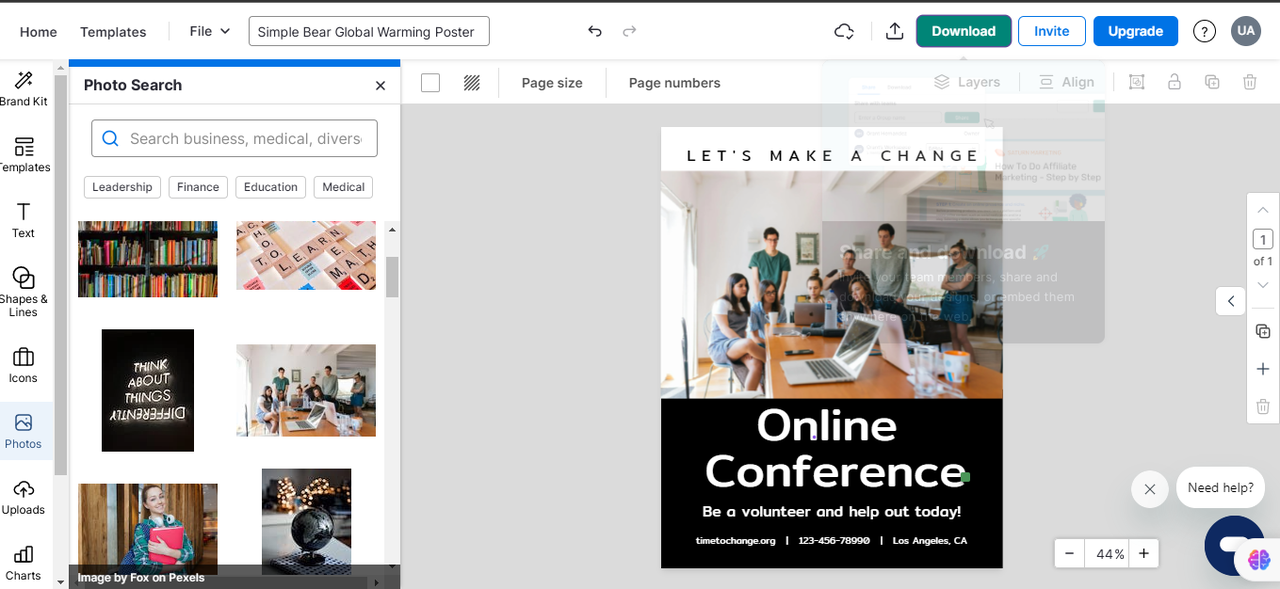This screenshot has width=1280, height=589.
Task: Open the help question mark icon
Action: coord(1204,31)
